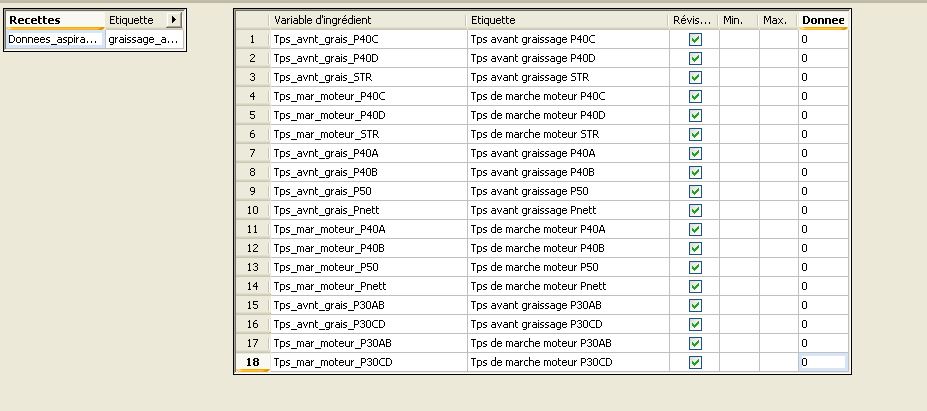Click Etiquette header in ingredient table
The width and height of the screenshot is (927, 411).
568,20
